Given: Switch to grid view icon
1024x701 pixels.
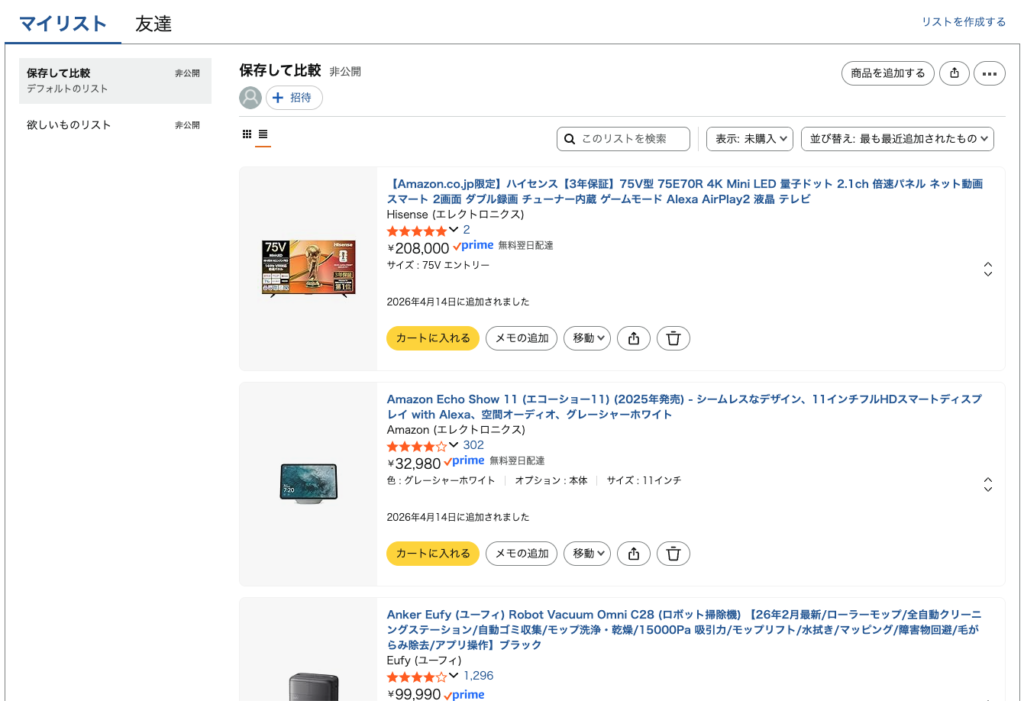Looking at the screenshot, I should coord(247,134).
